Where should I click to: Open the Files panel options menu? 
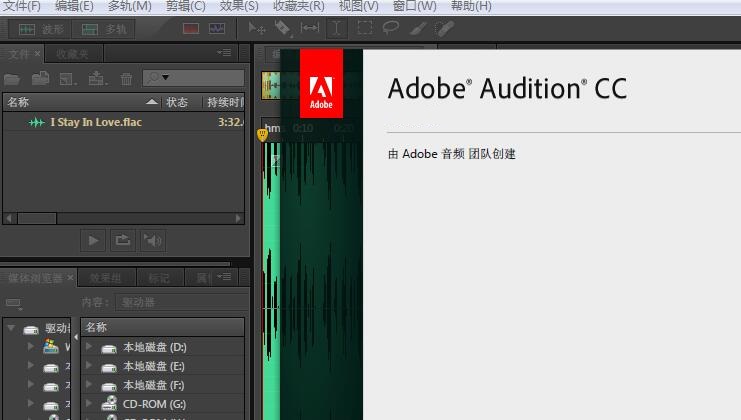point(224,52)
